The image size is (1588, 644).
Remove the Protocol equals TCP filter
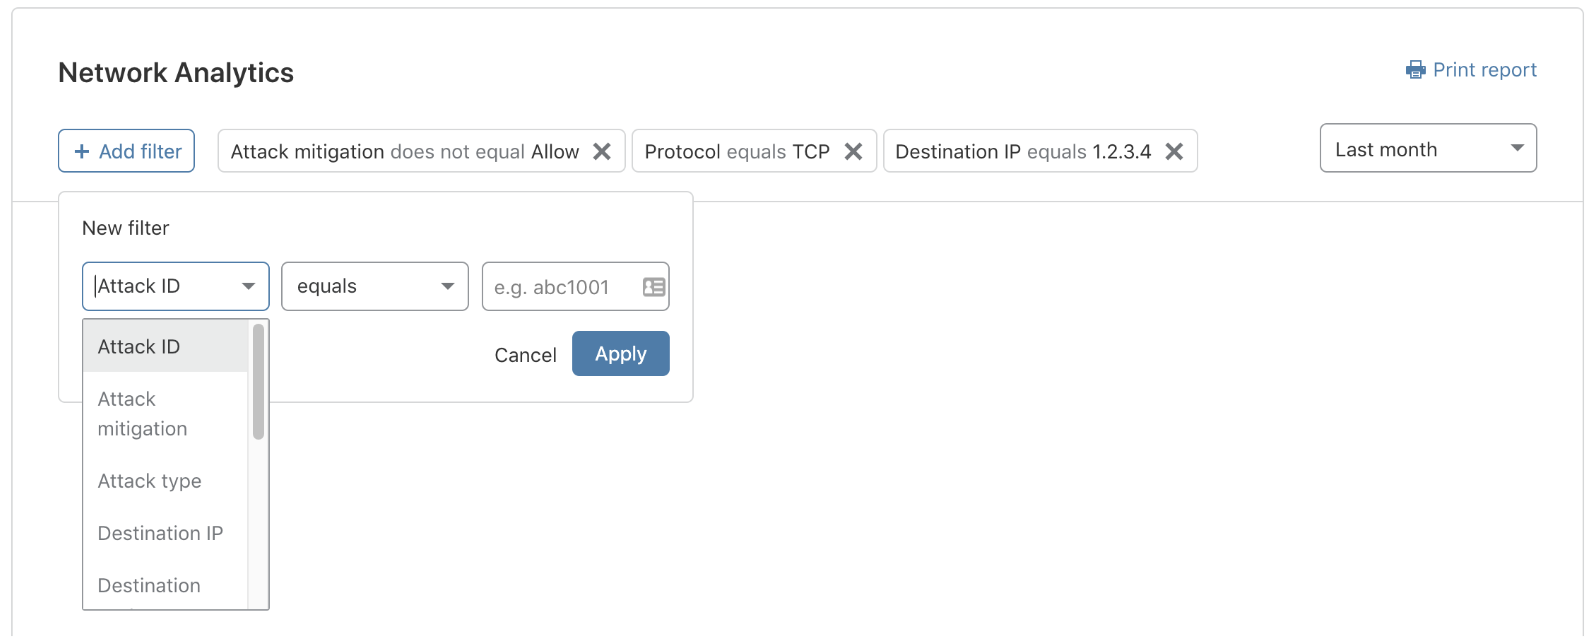pos(853,151)
